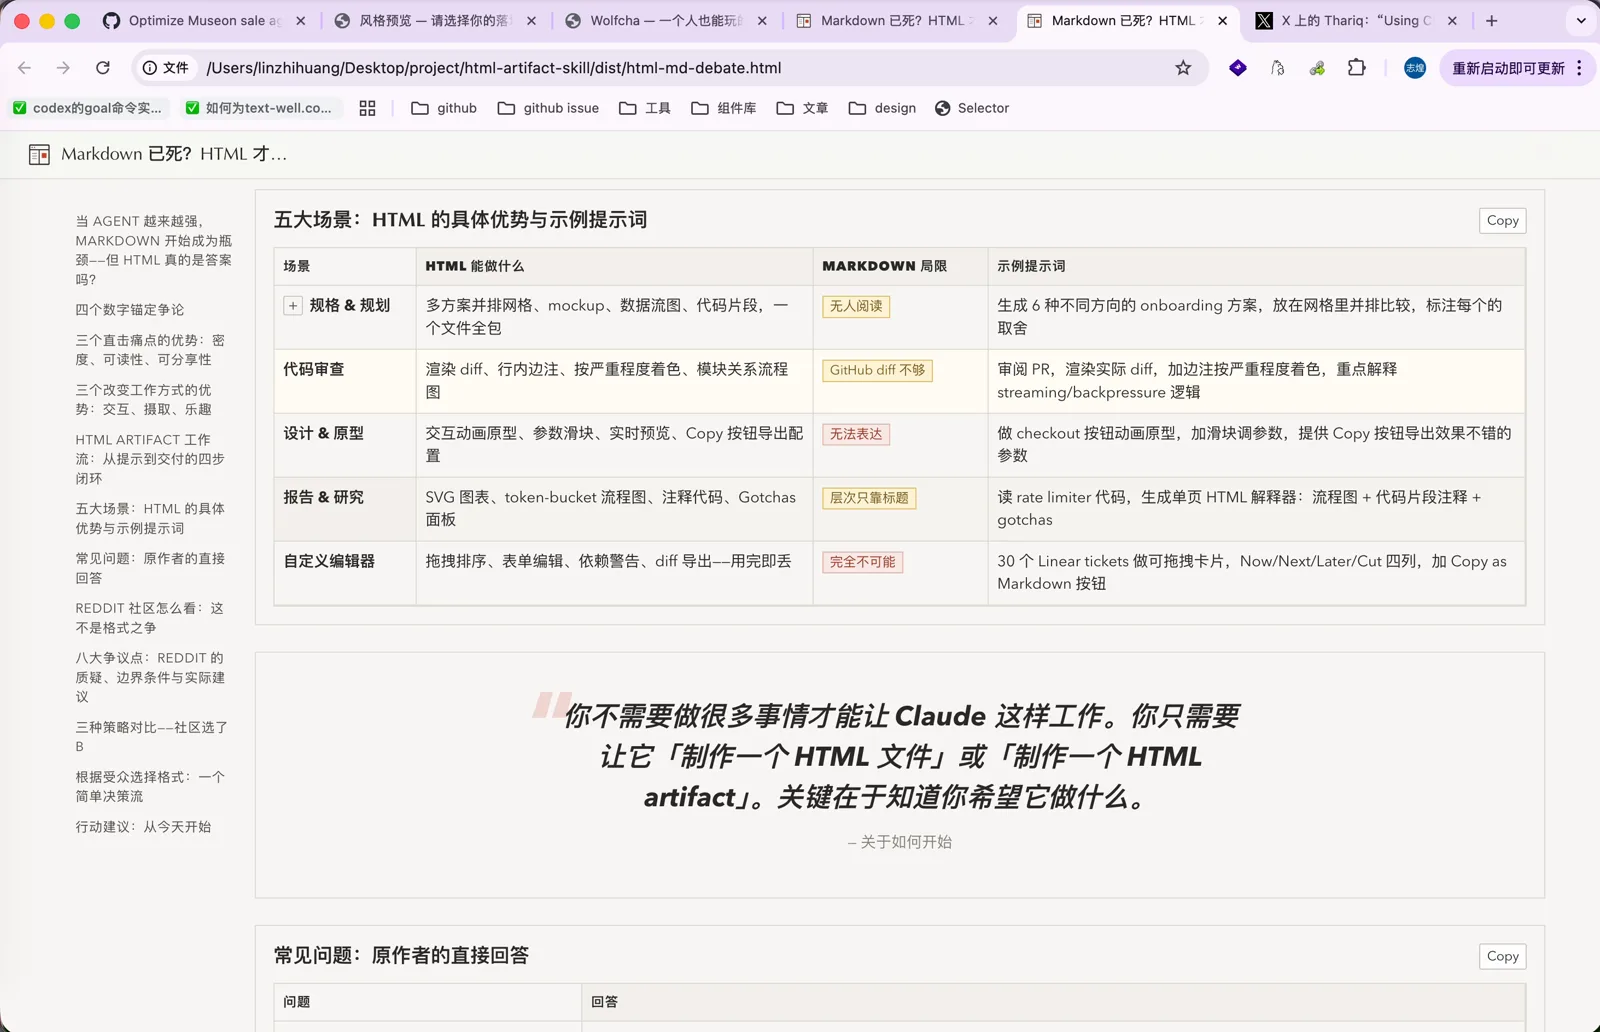Click the 关于如何开始 quote attribution

pyautogui.click(x=900, y=842)
